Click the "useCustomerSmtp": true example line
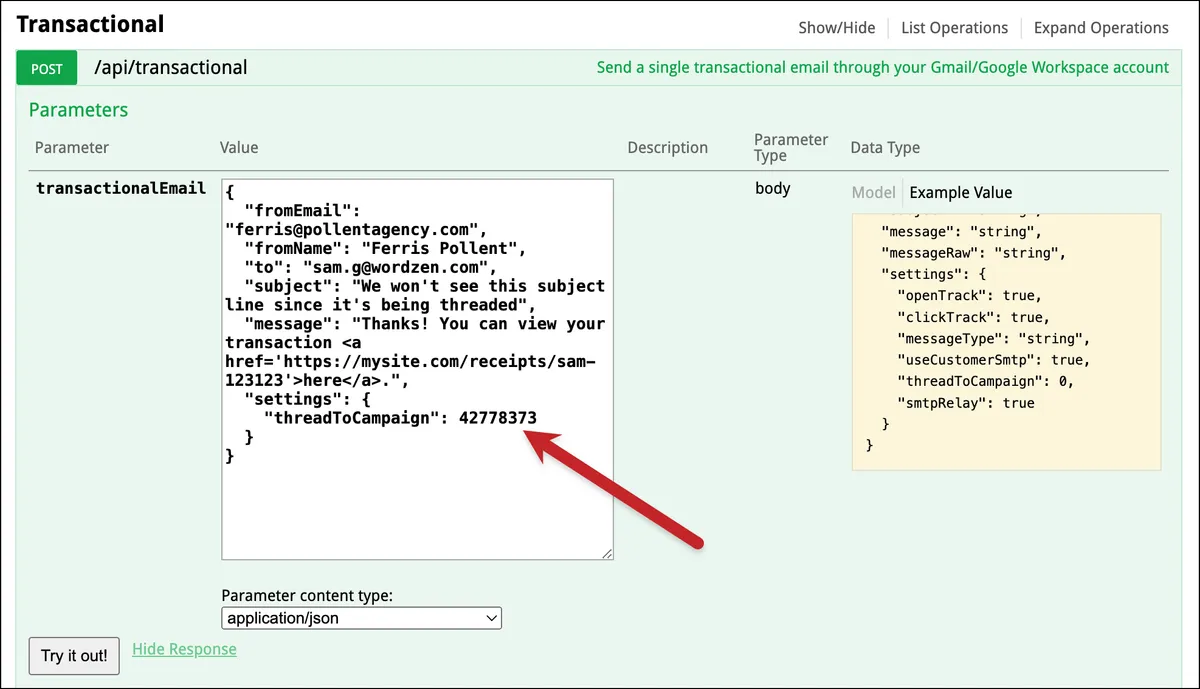The image size is (1200, 689). 994,360
